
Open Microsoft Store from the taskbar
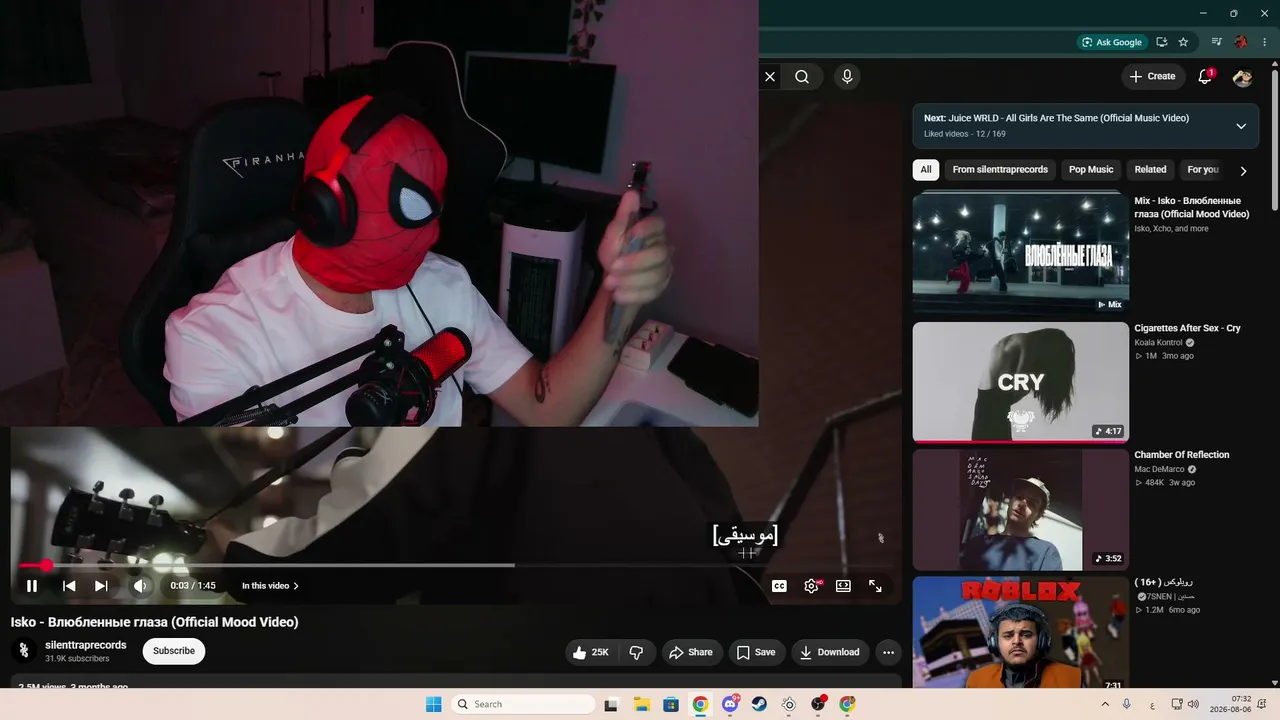click(671, 704)
